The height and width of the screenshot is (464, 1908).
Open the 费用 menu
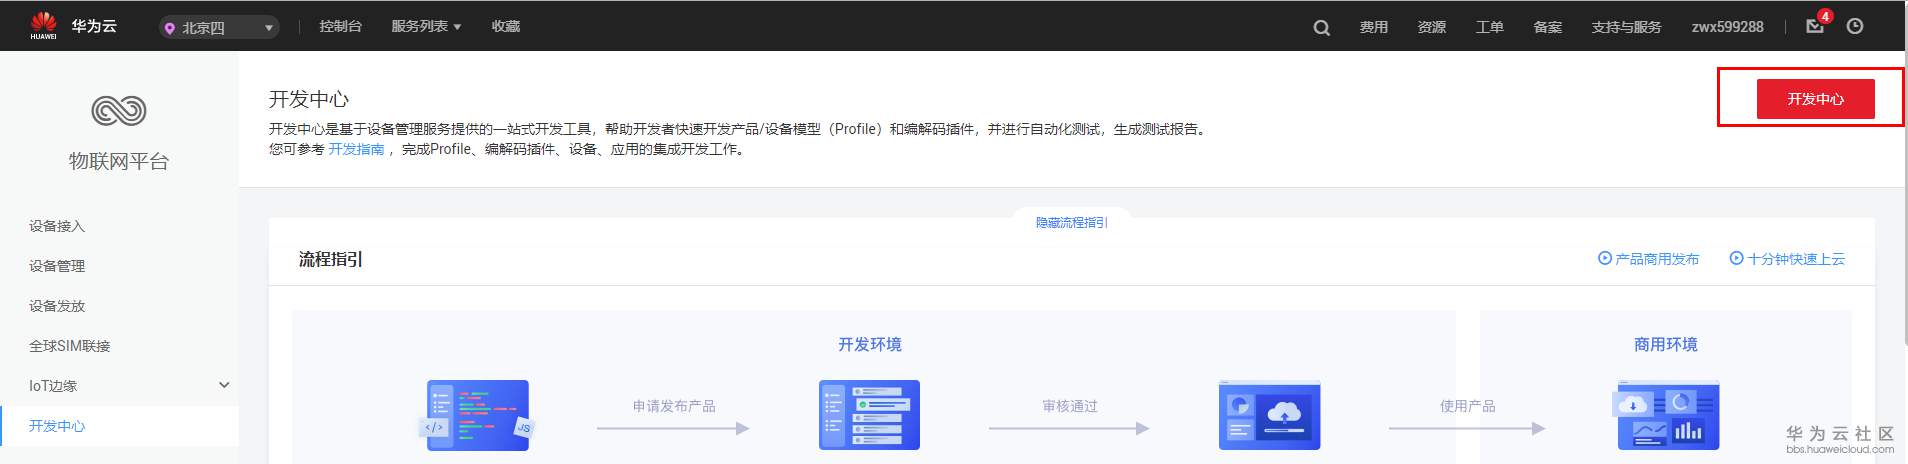[x=1373, y=27]
